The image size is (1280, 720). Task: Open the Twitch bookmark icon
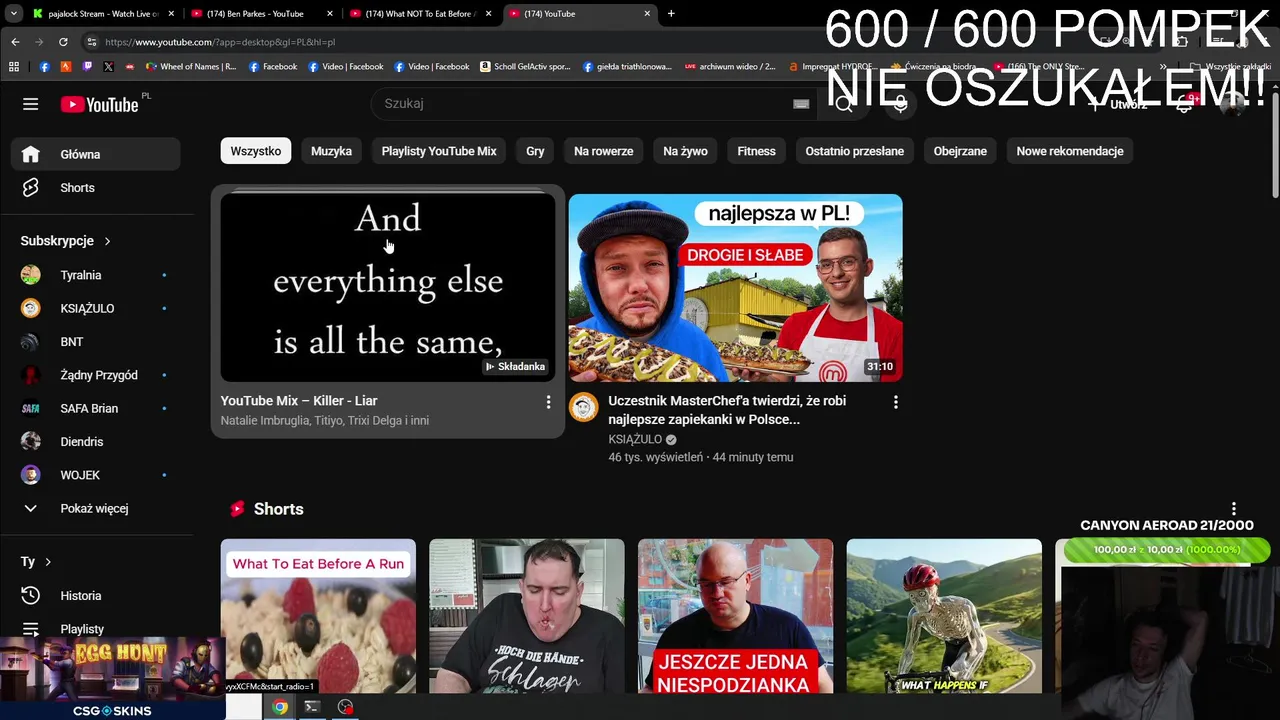(87, 67)
